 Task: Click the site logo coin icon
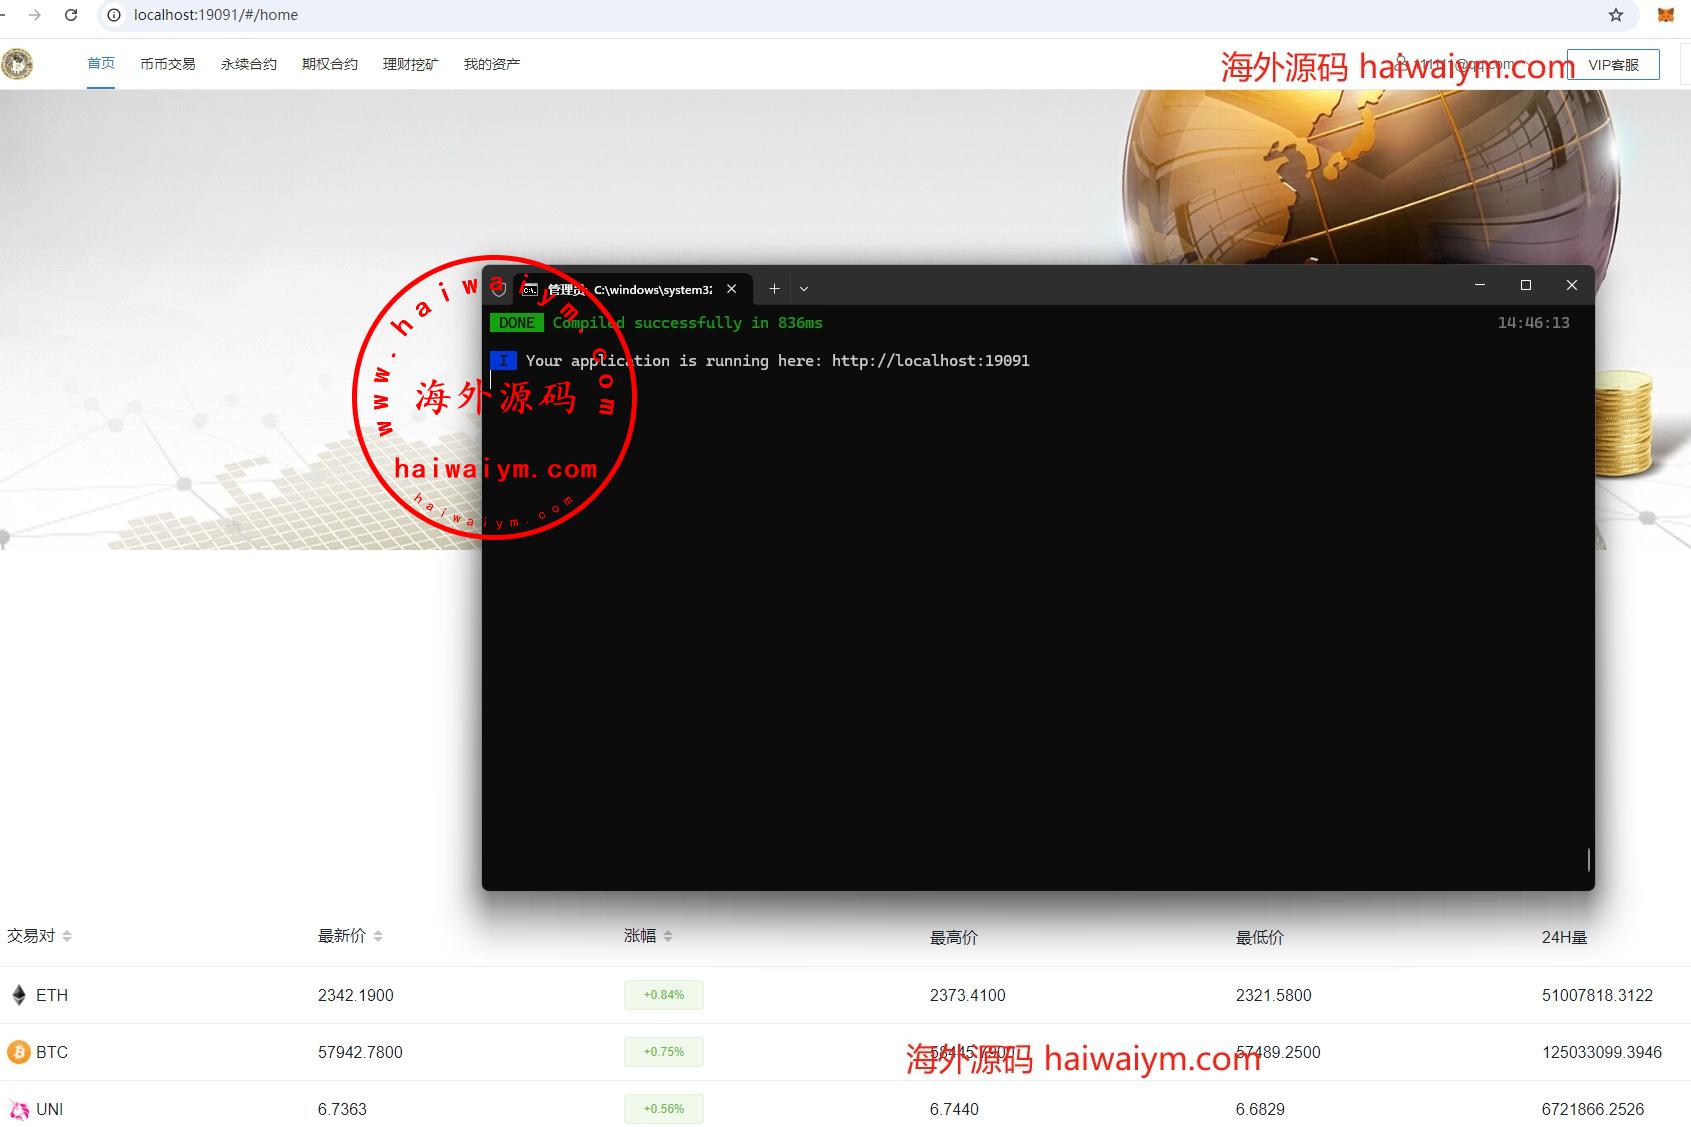(x=17, y=64)
